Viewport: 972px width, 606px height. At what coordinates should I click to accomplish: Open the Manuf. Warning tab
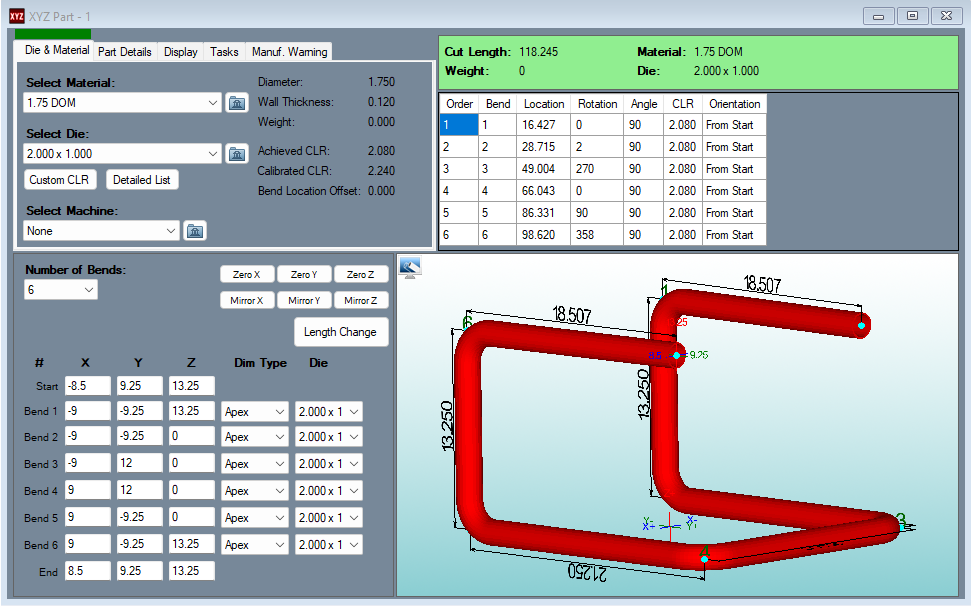289,52
